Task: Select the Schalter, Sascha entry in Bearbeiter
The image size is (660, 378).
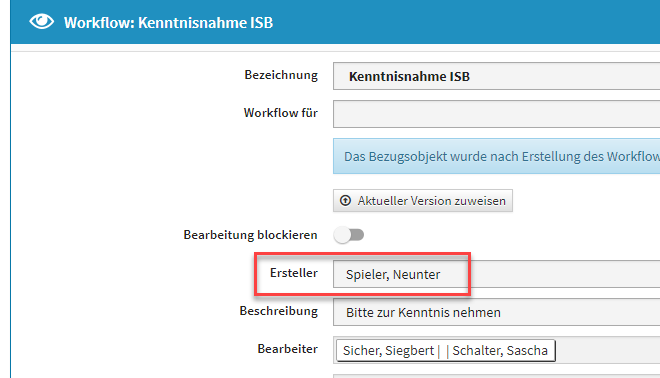Action: click(x=500, y=351)
